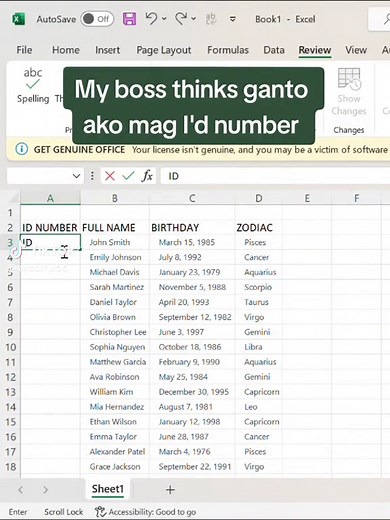Open the Redo history dropdown arrow
390x520 pixels.
(x=193, y=19)
